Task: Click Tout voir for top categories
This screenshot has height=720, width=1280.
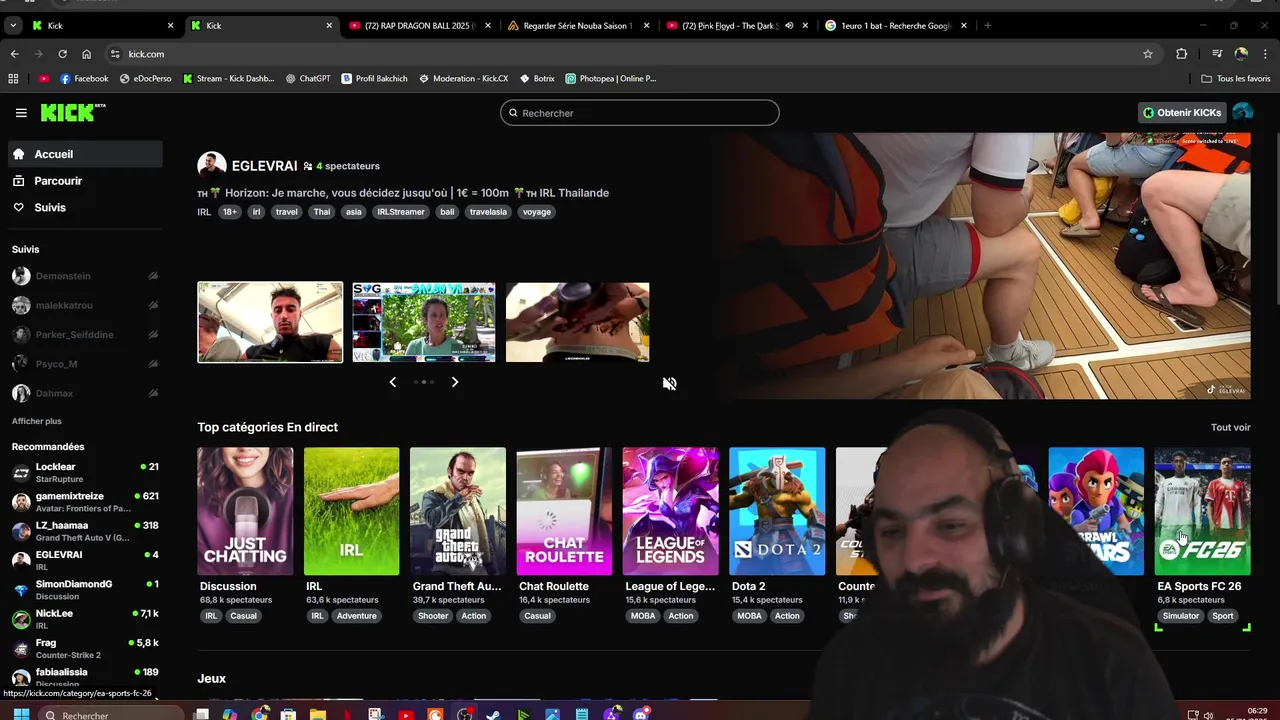Action: [1230, 428]
